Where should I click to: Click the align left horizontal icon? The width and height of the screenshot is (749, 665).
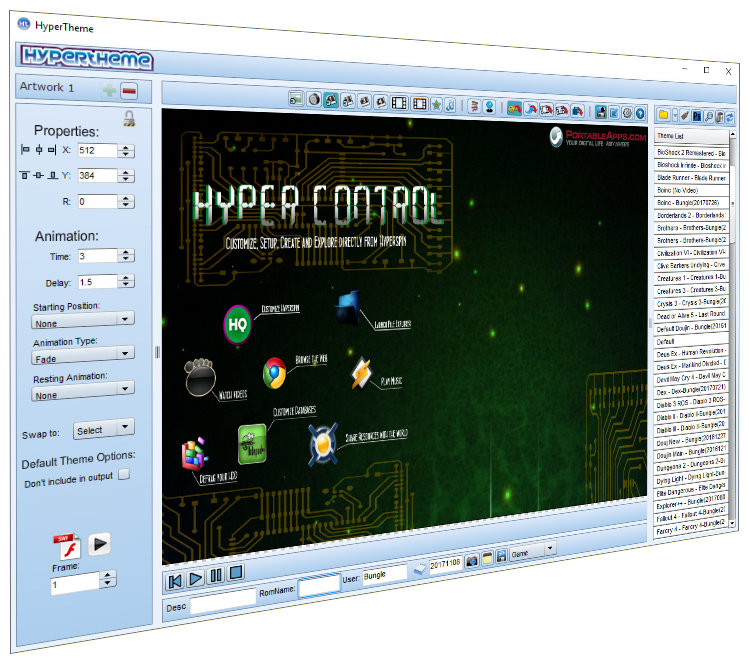pos(25,150)
